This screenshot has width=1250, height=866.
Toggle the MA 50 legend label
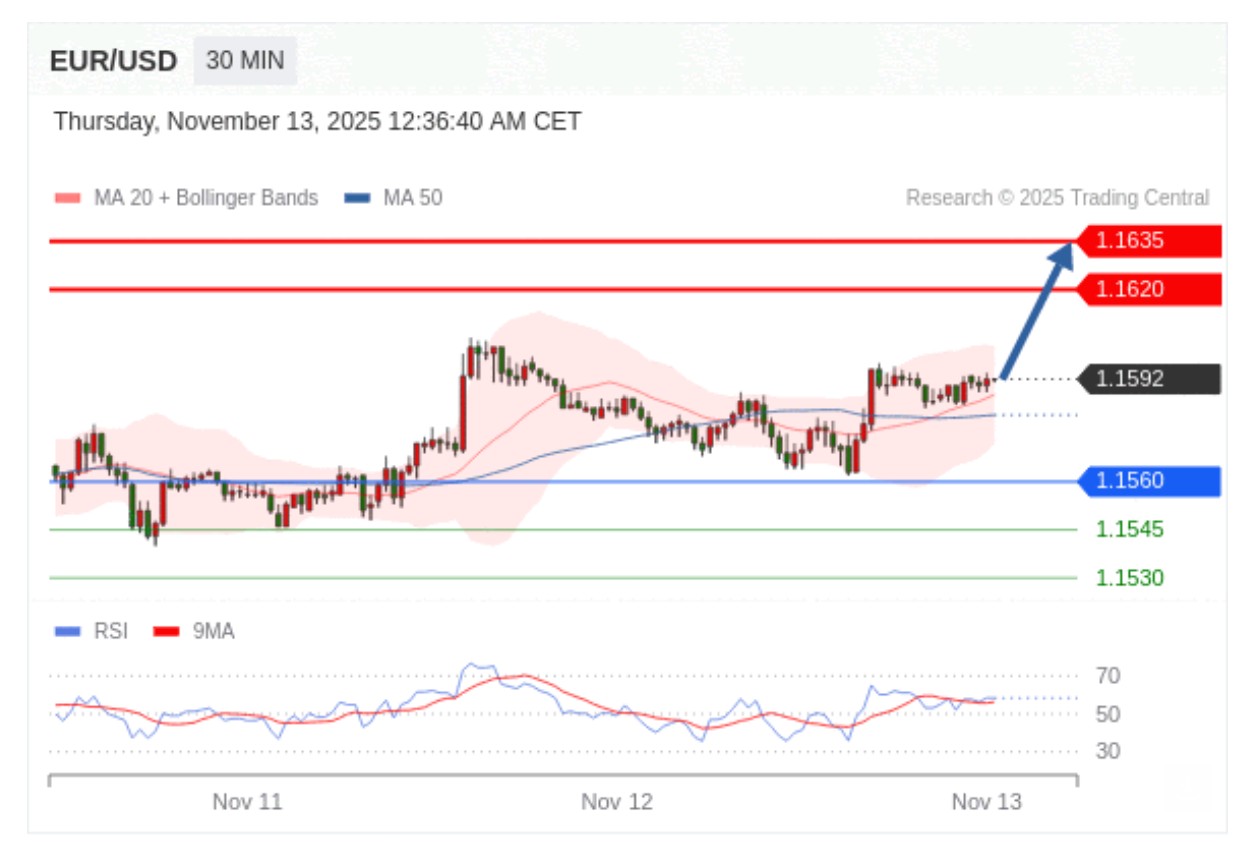pos(412,198)
